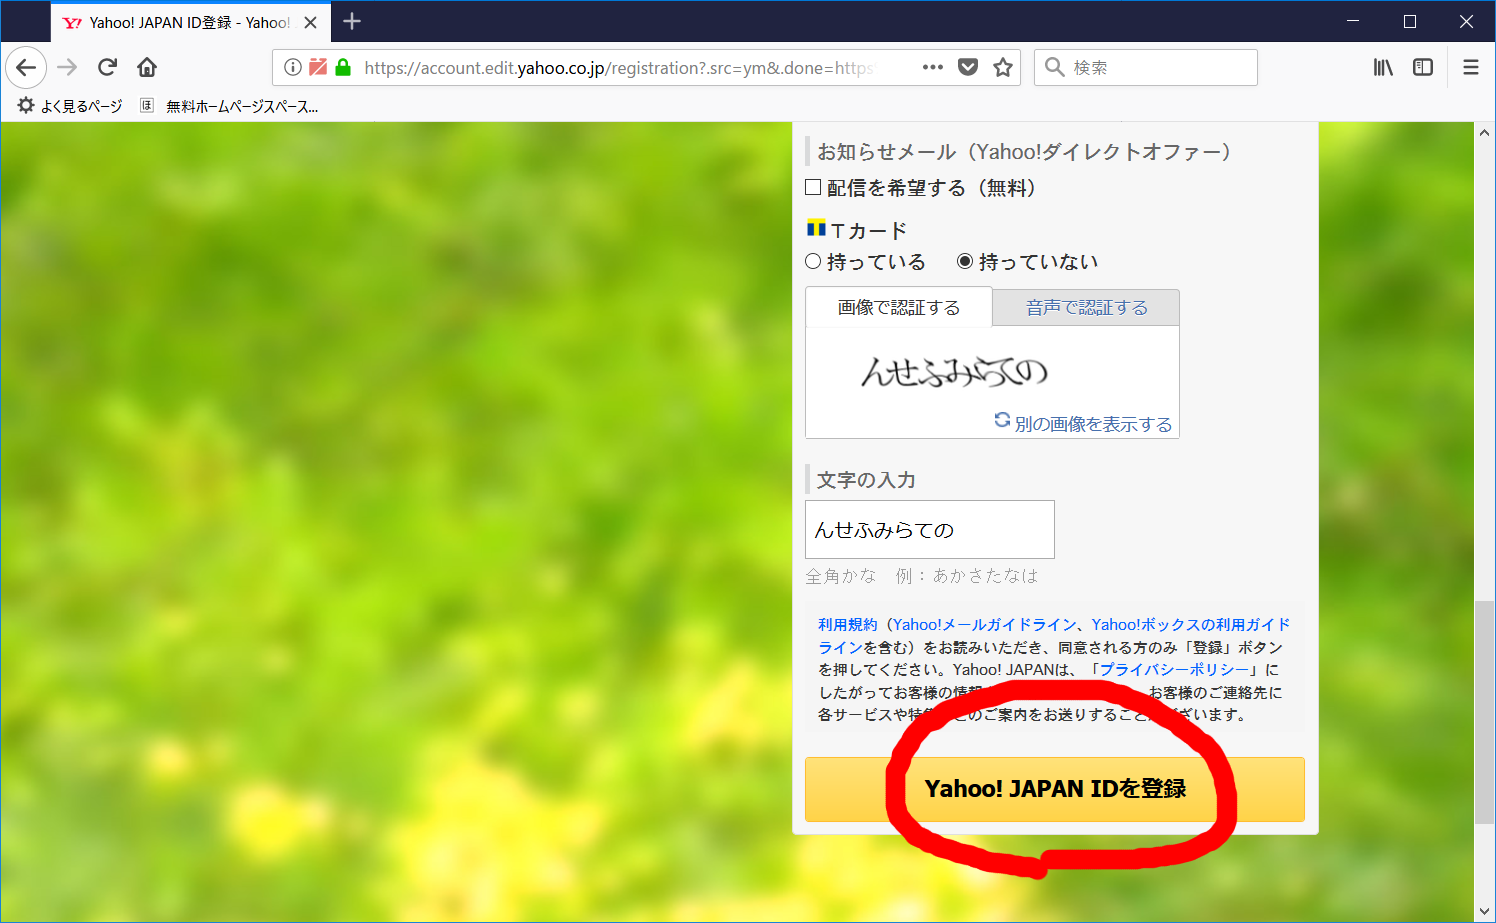The image size is (1496, 923).
Task: Reload the current page
Action: coord(107,67)
